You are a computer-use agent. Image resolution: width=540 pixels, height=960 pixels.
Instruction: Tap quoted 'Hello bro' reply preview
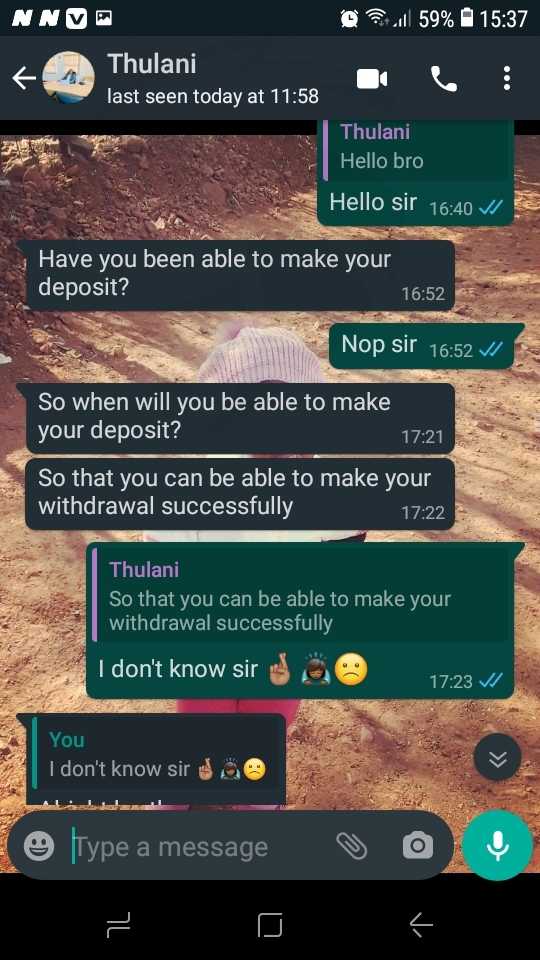click(416, 149)
